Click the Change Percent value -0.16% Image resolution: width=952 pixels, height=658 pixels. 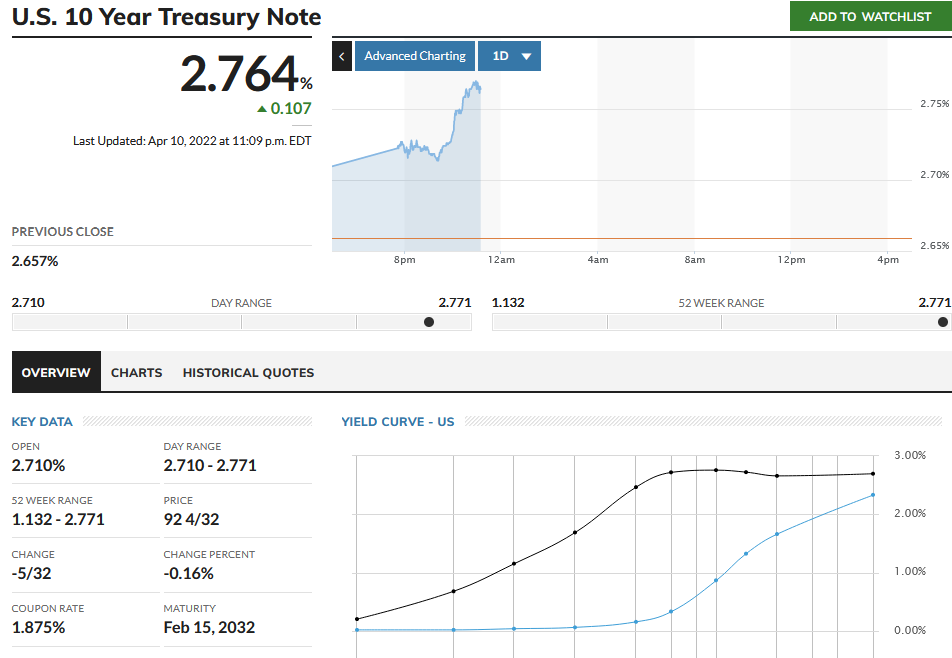point(189,574)
